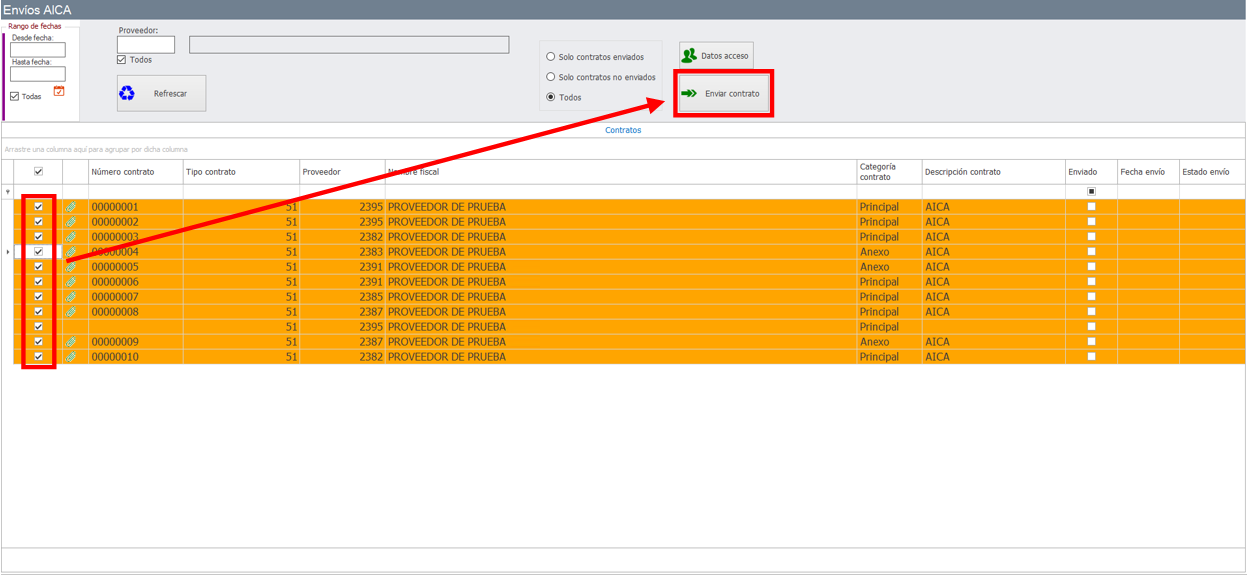The width and height of the screenshot is (1247, 575).
Task: Toggle the select-all checkbox in grid header
Action: coord(38,172)
